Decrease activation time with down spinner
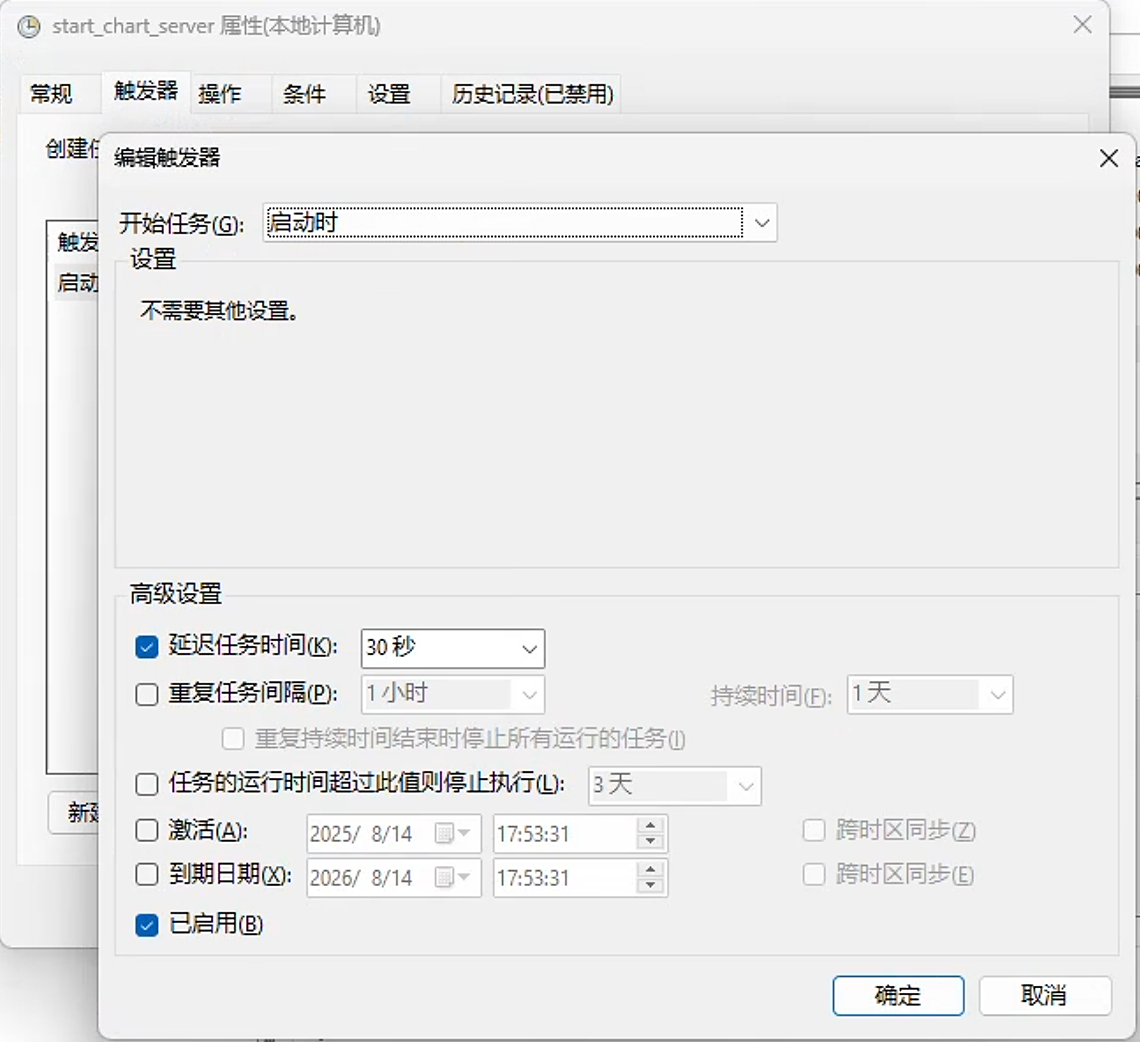Image resolution: width=1140 pixels, height=1042 pixels. click(x=650, y=842)
